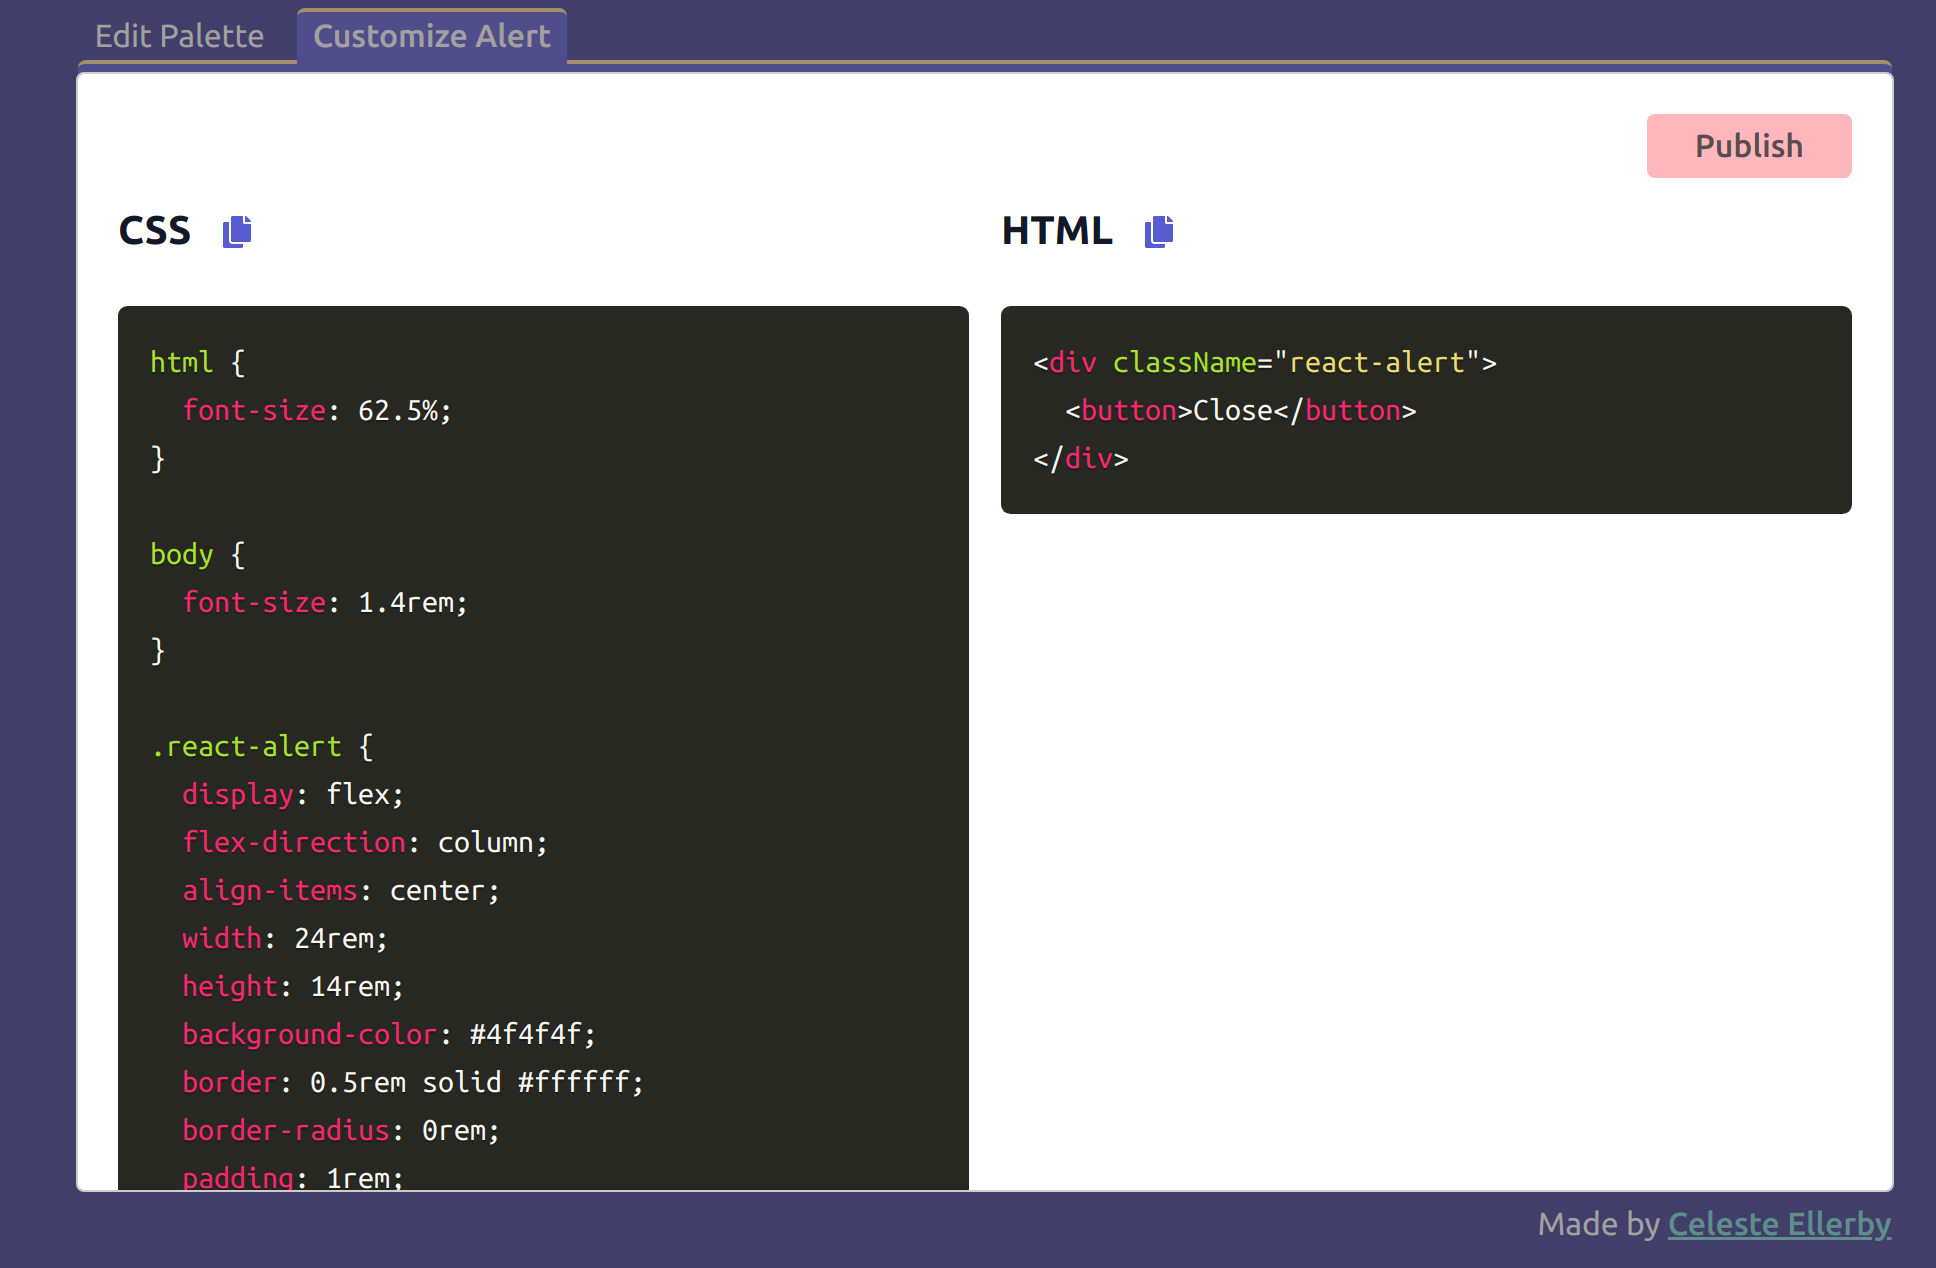1936x1268 pixels.
Task: Click the HTML section heading
Action: tap(1057, 231)
